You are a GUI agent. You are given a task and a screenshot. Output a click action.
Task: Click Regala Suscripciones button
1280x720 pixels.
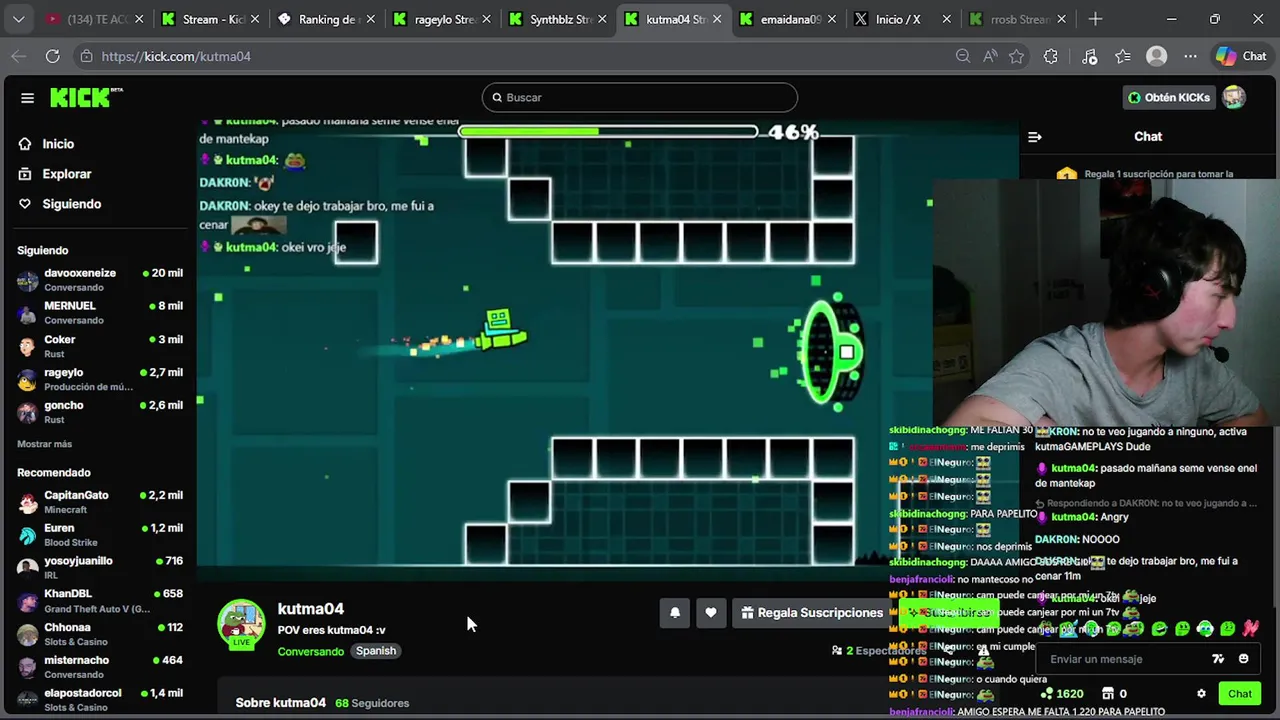pyautogui.click(x=811, y=613)
